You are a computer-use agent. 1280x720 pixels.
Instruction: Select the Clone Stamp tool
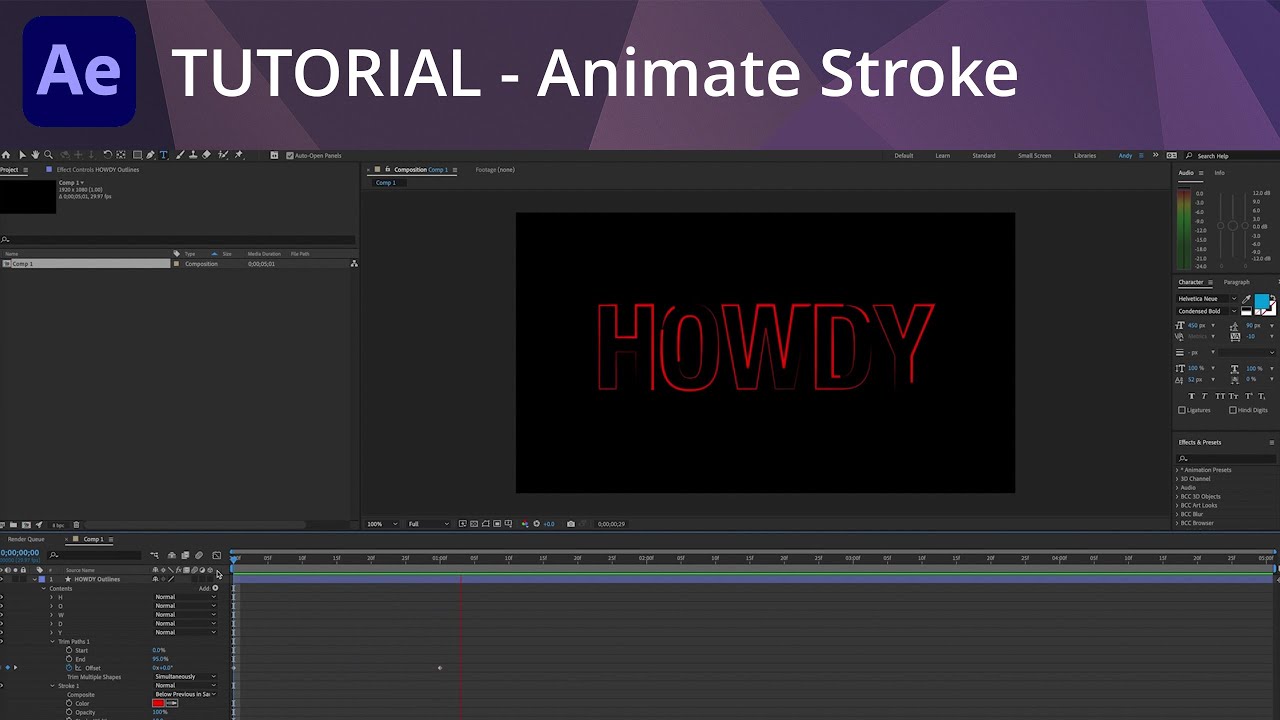click(193, 155)
